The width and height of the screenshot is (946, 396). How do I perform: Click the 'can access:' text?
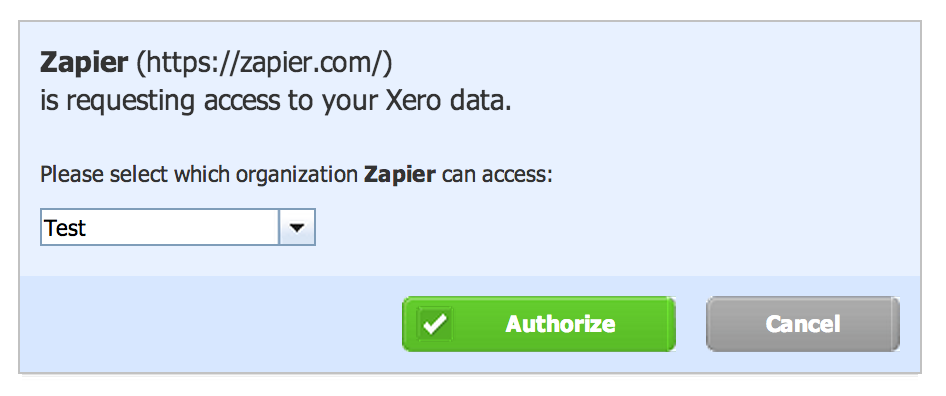click(x=497, y=175)
